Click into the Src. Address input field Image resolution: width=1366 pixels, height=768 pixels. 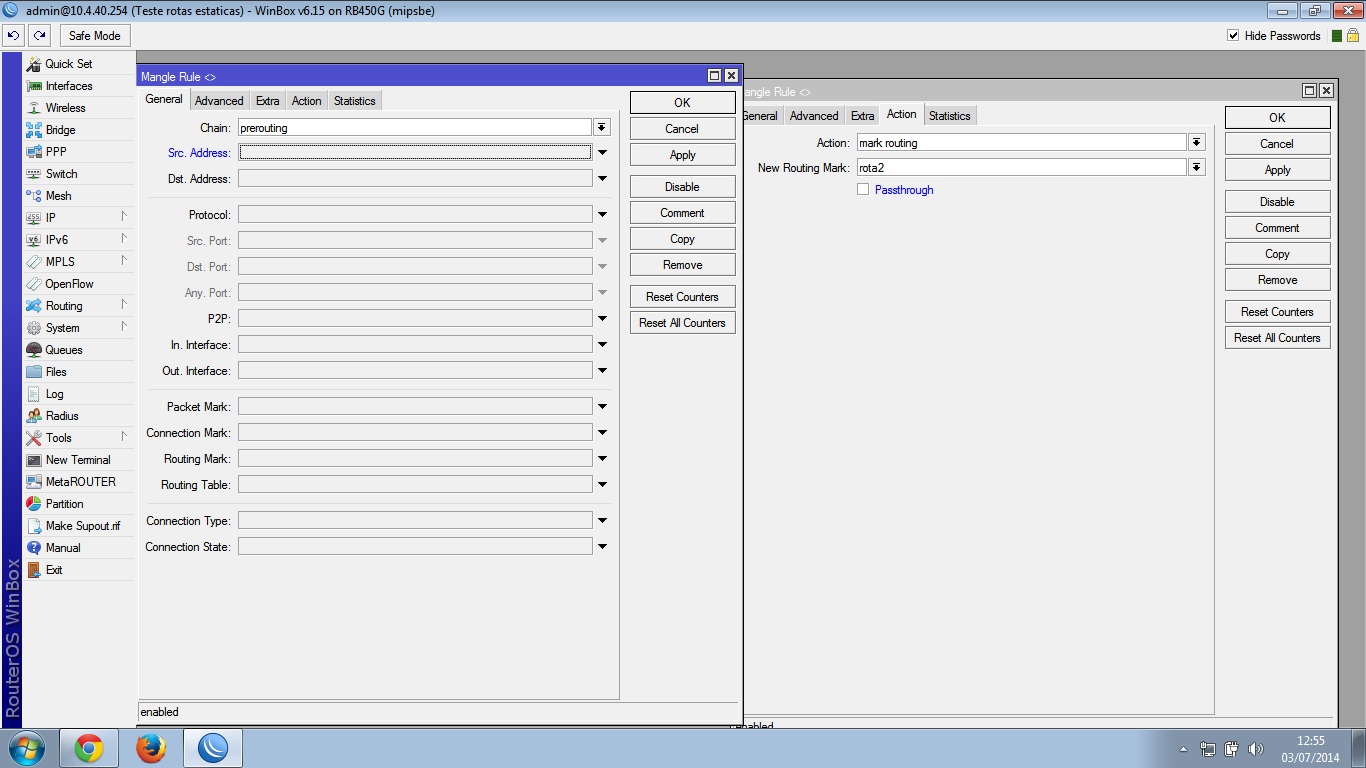(415, 153)
